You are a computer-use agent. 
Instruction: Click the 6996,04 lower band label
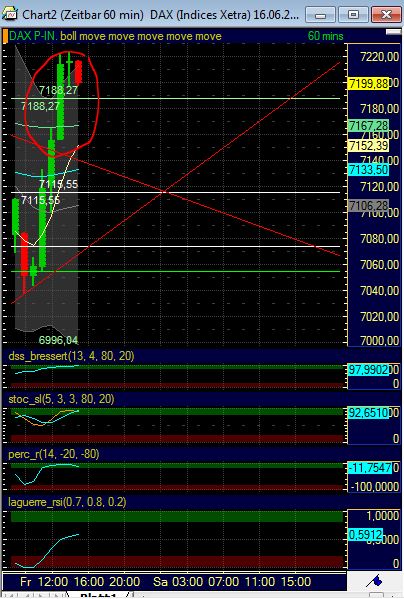coord(58,340)
